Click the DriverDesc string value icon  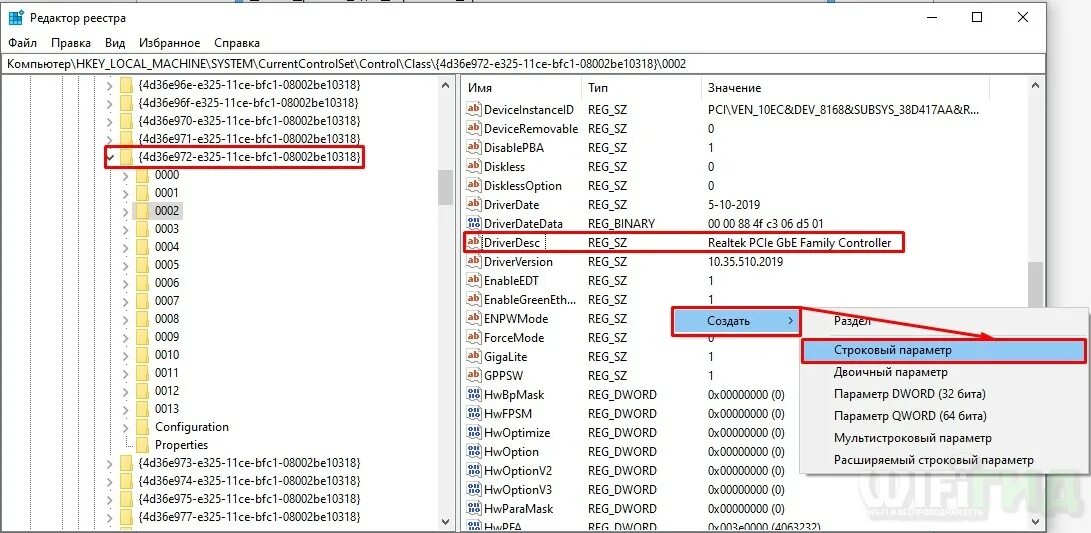pos(474,243)
